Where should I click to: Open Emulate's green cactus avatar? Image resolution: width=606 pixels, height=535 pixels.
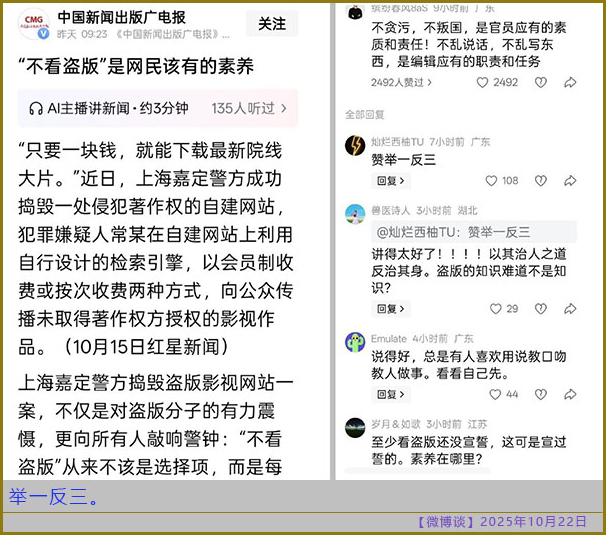click(x=355, y=342)
